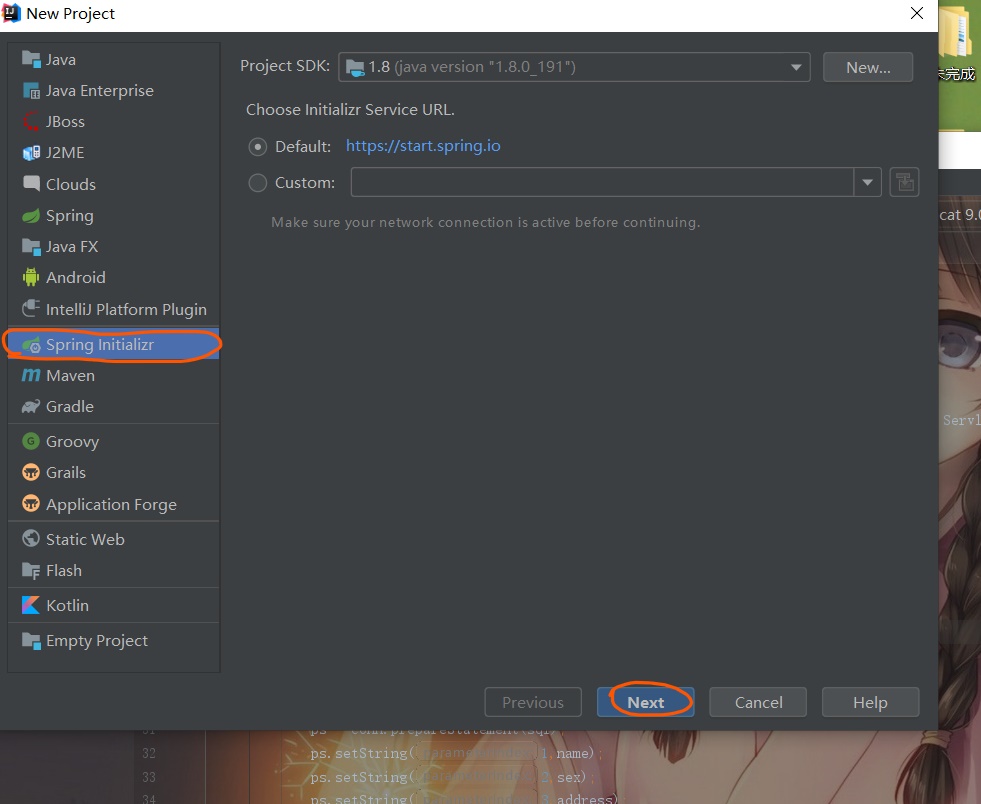The height and width of the screenshot is (804, 981).
Task: Choose Empty Project type
Action: coord(113,640)
